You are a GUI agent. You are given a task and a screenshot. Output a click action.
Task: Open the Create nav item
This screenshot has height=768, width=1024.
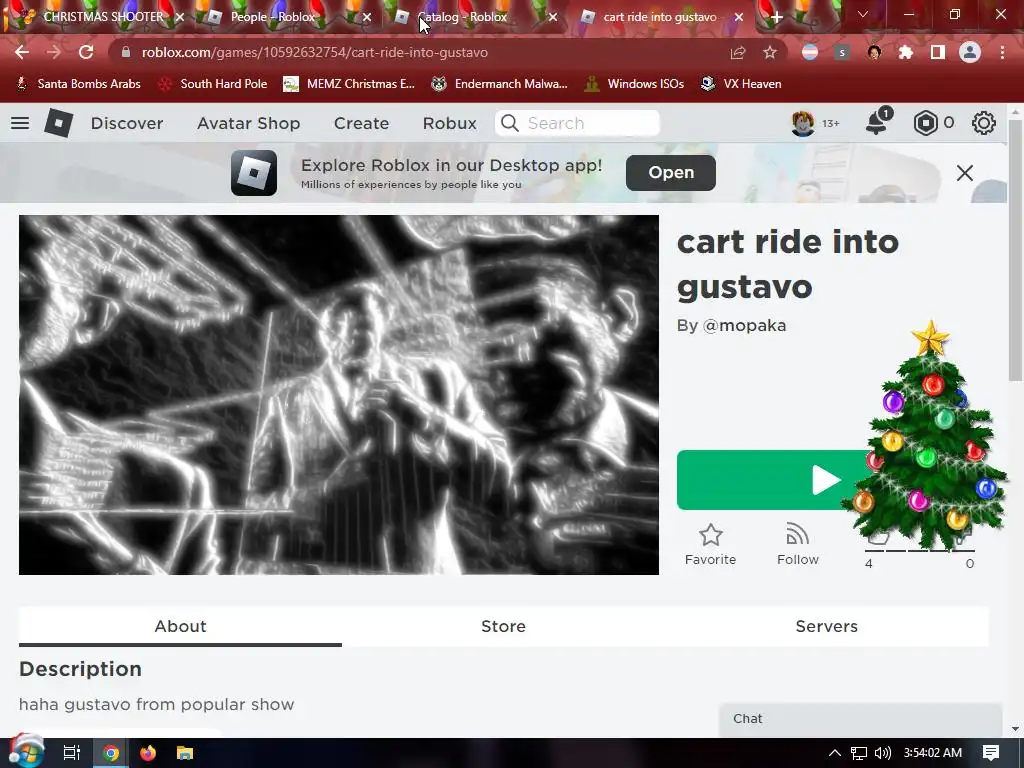361,123
